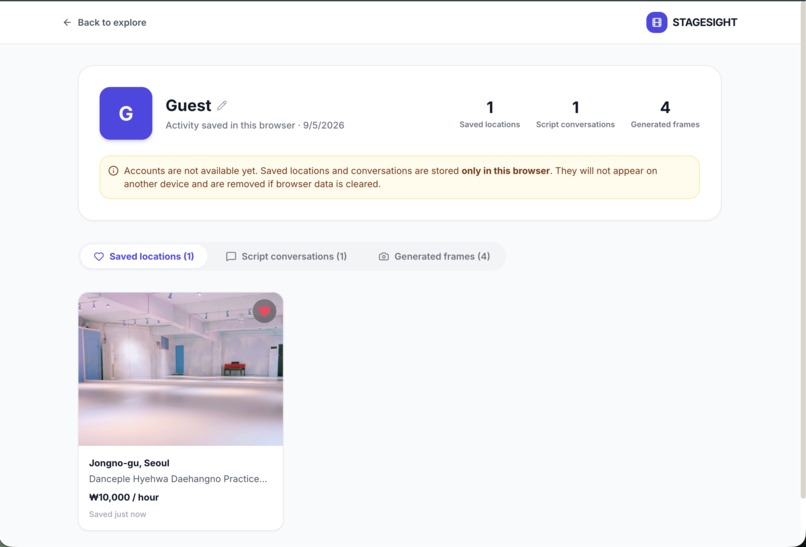Click the Back to explore link
This screenshot has height=547, width=806.
point(104,23)
